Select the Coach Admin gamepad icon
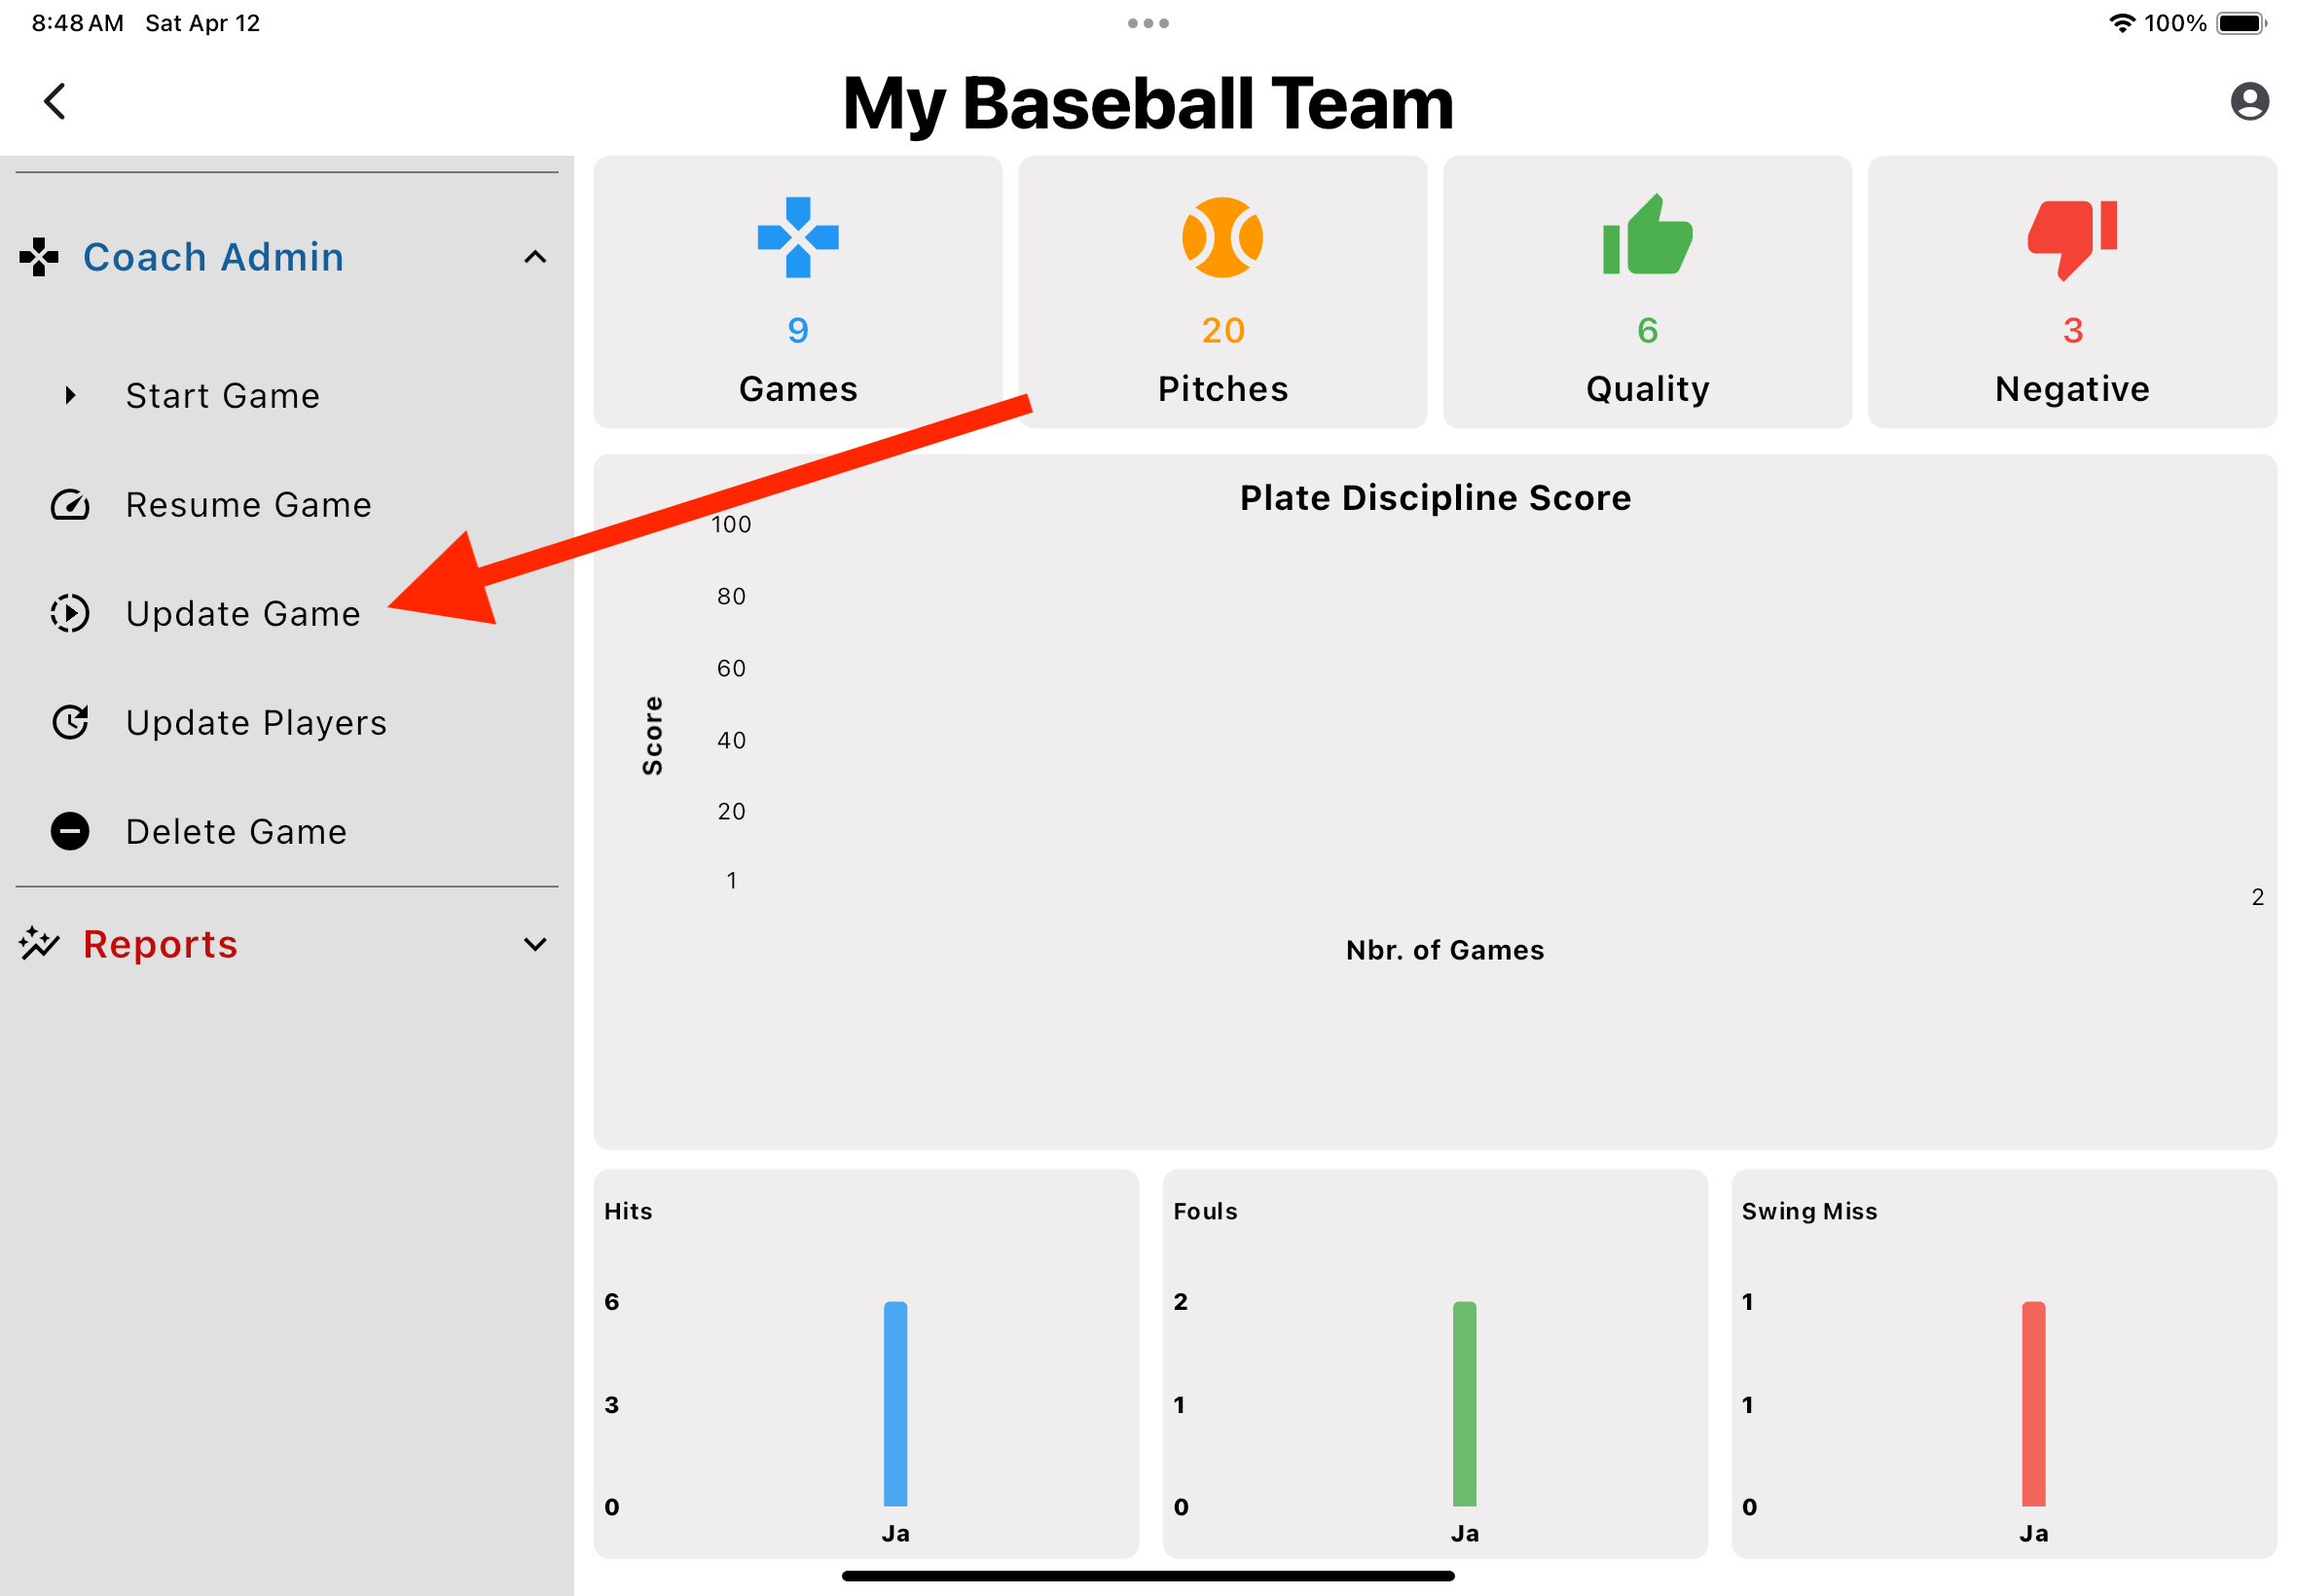Image resolution: width=2297 pixels, height=1596 pixels. 38,258
